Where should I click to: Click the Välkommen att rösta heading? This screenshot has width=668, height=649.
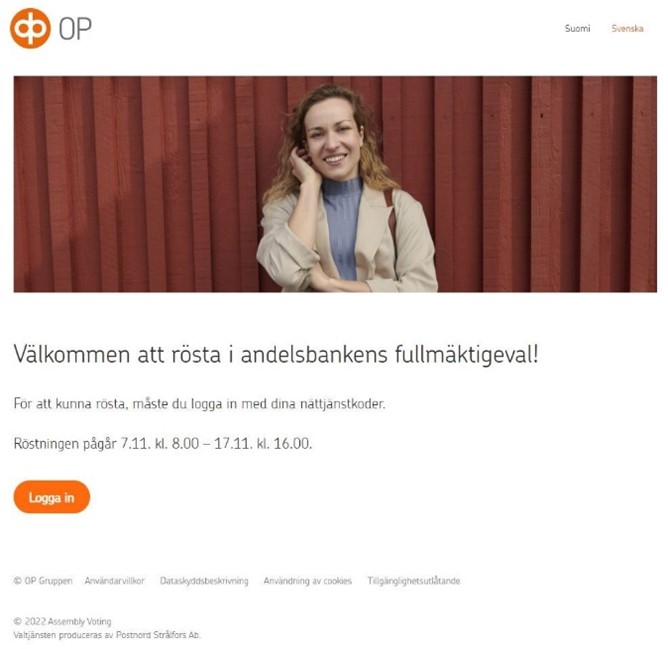point(276,355)
